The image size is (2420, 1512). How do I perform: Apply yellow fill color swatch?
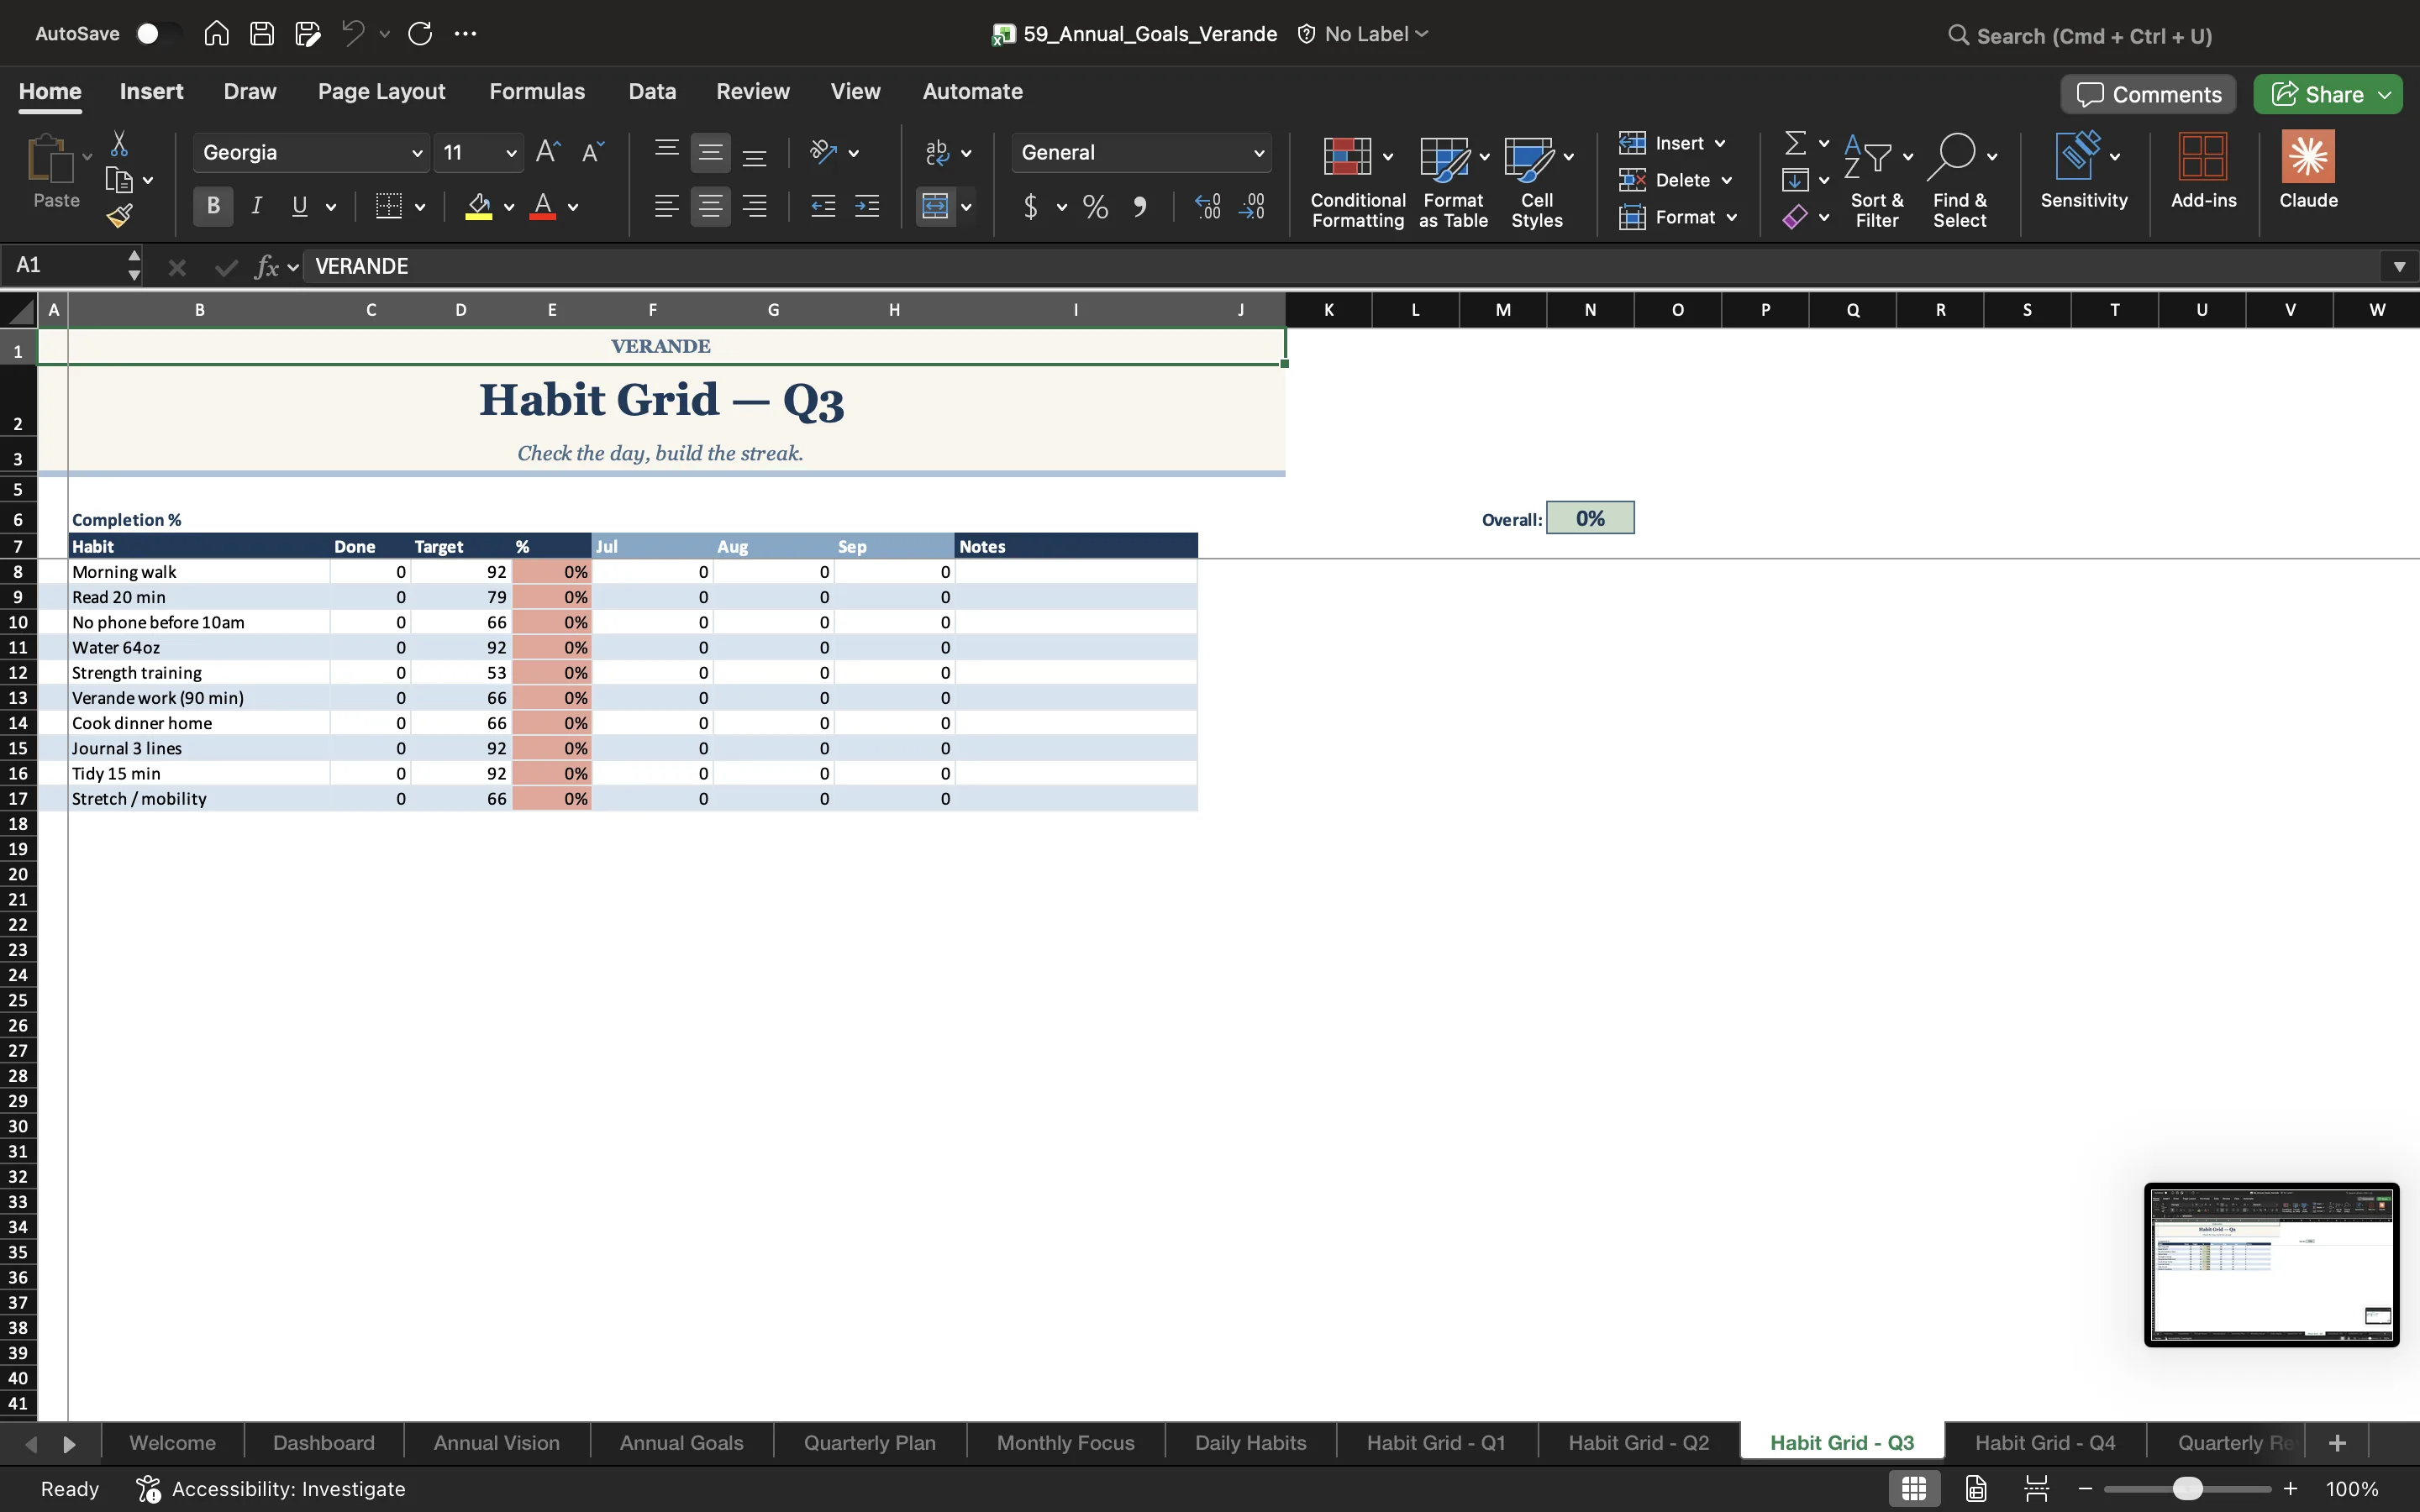coord(479,207)
